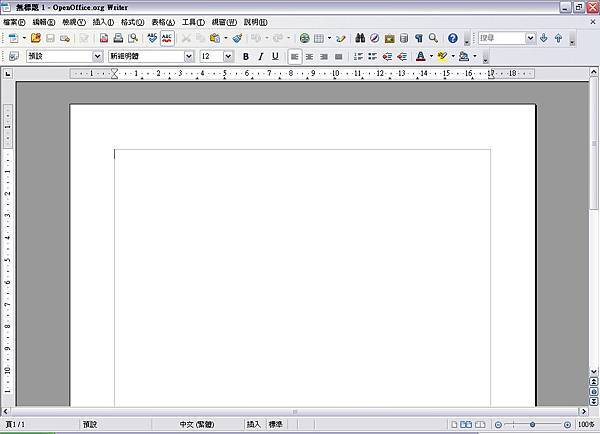The height and width of the screenshot is (434, 600).
Task: Create a new document with the New icon
Action: 13,38
